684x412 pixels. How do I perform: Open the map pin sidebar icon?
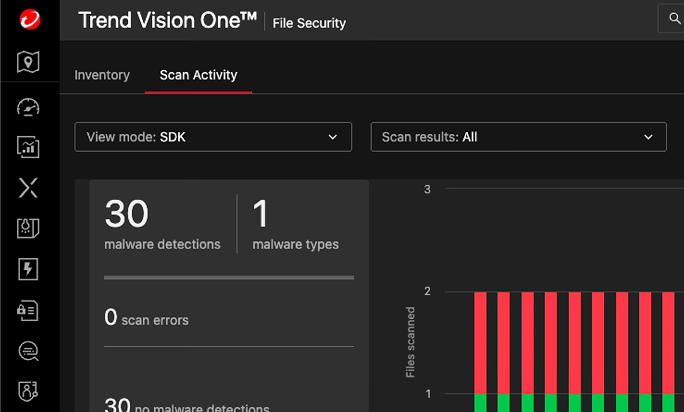coord(29,63)
